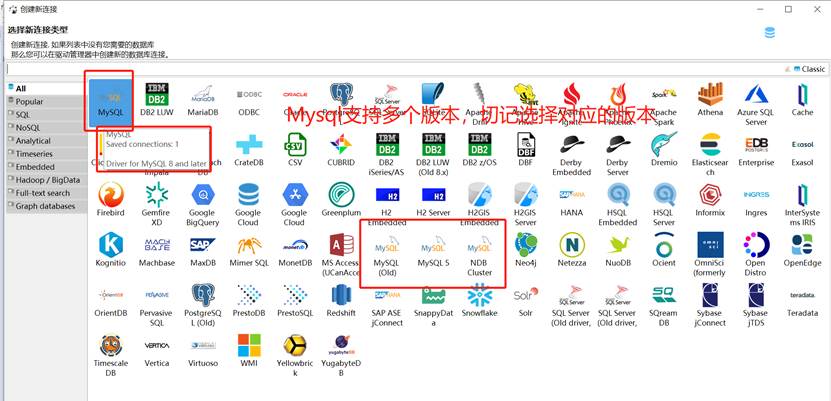Select the Machbase driver
This screenshot has height=401, width=831.
157,250
